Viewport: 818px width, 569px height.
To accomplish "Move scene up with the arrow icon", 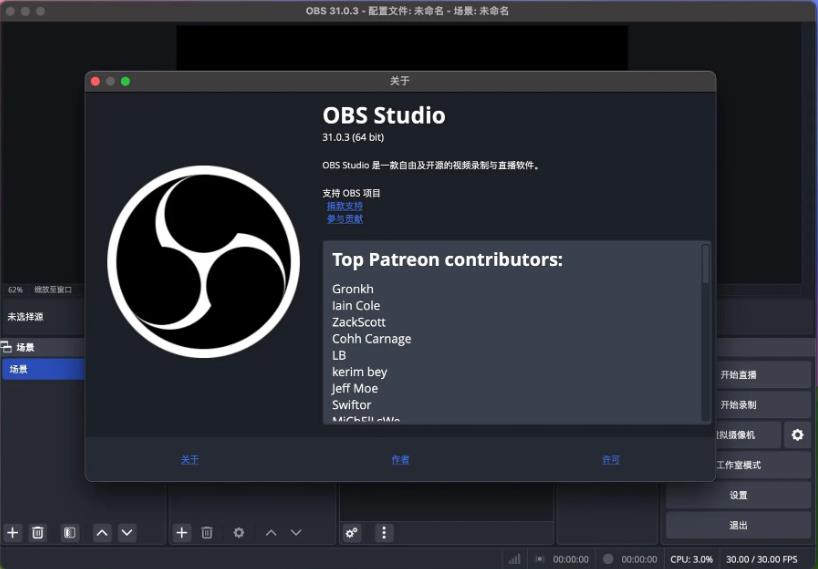I will (102, 532).
